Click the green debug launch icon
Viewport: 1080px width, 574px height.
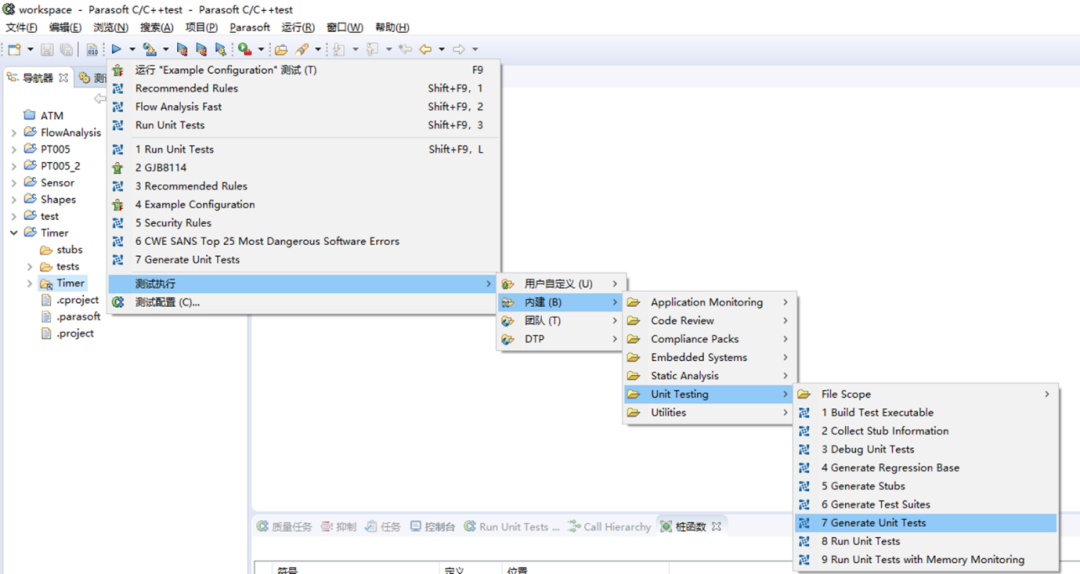coord(244,49)
